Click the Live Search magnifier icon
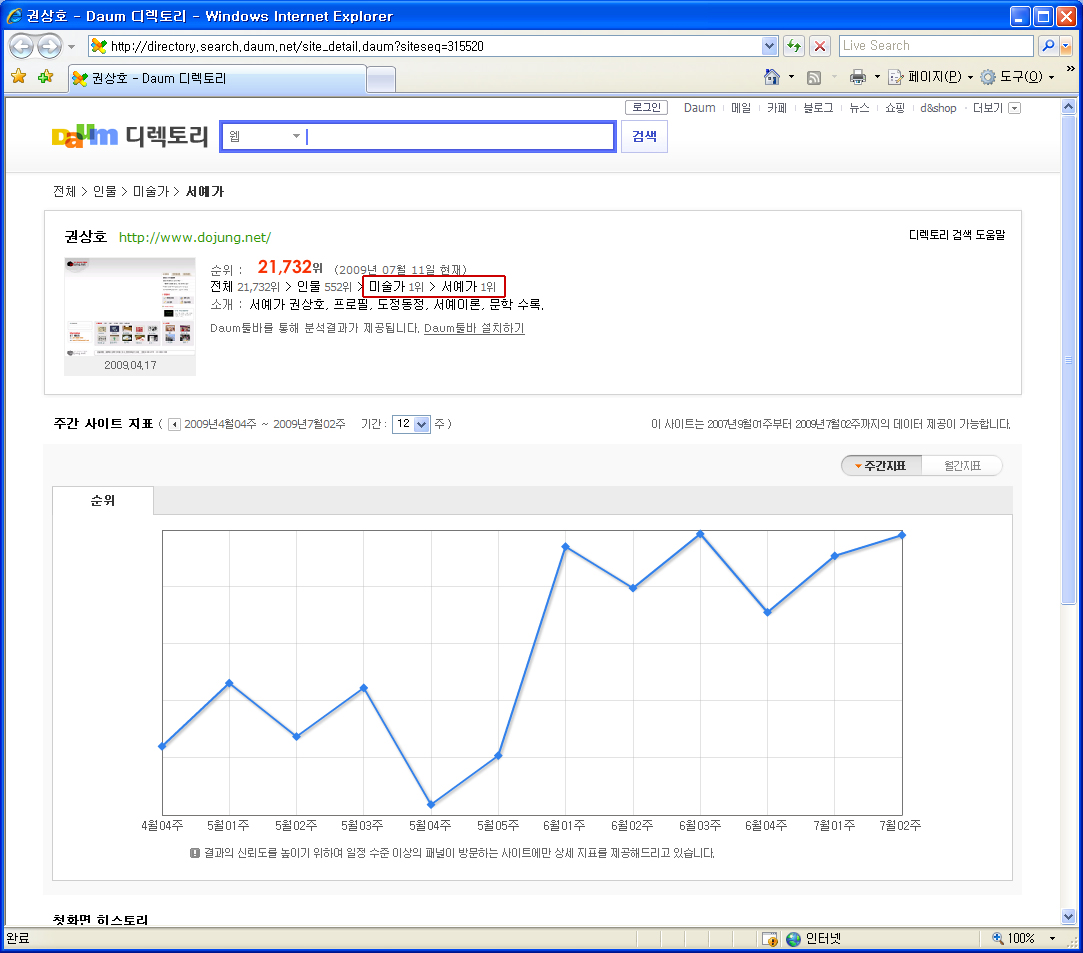The height and width of the screenshot is (953, 1083). click(x=1048, y=46)
